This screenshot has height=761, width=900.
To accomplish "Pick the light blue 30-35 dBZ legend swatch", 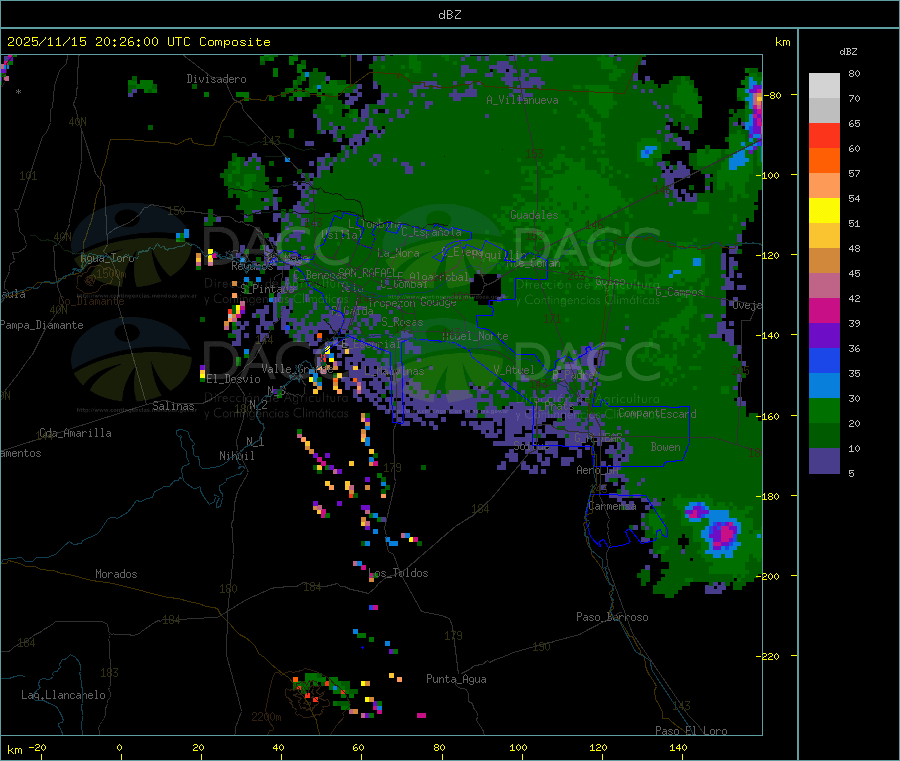I will (x=824, y=386).
